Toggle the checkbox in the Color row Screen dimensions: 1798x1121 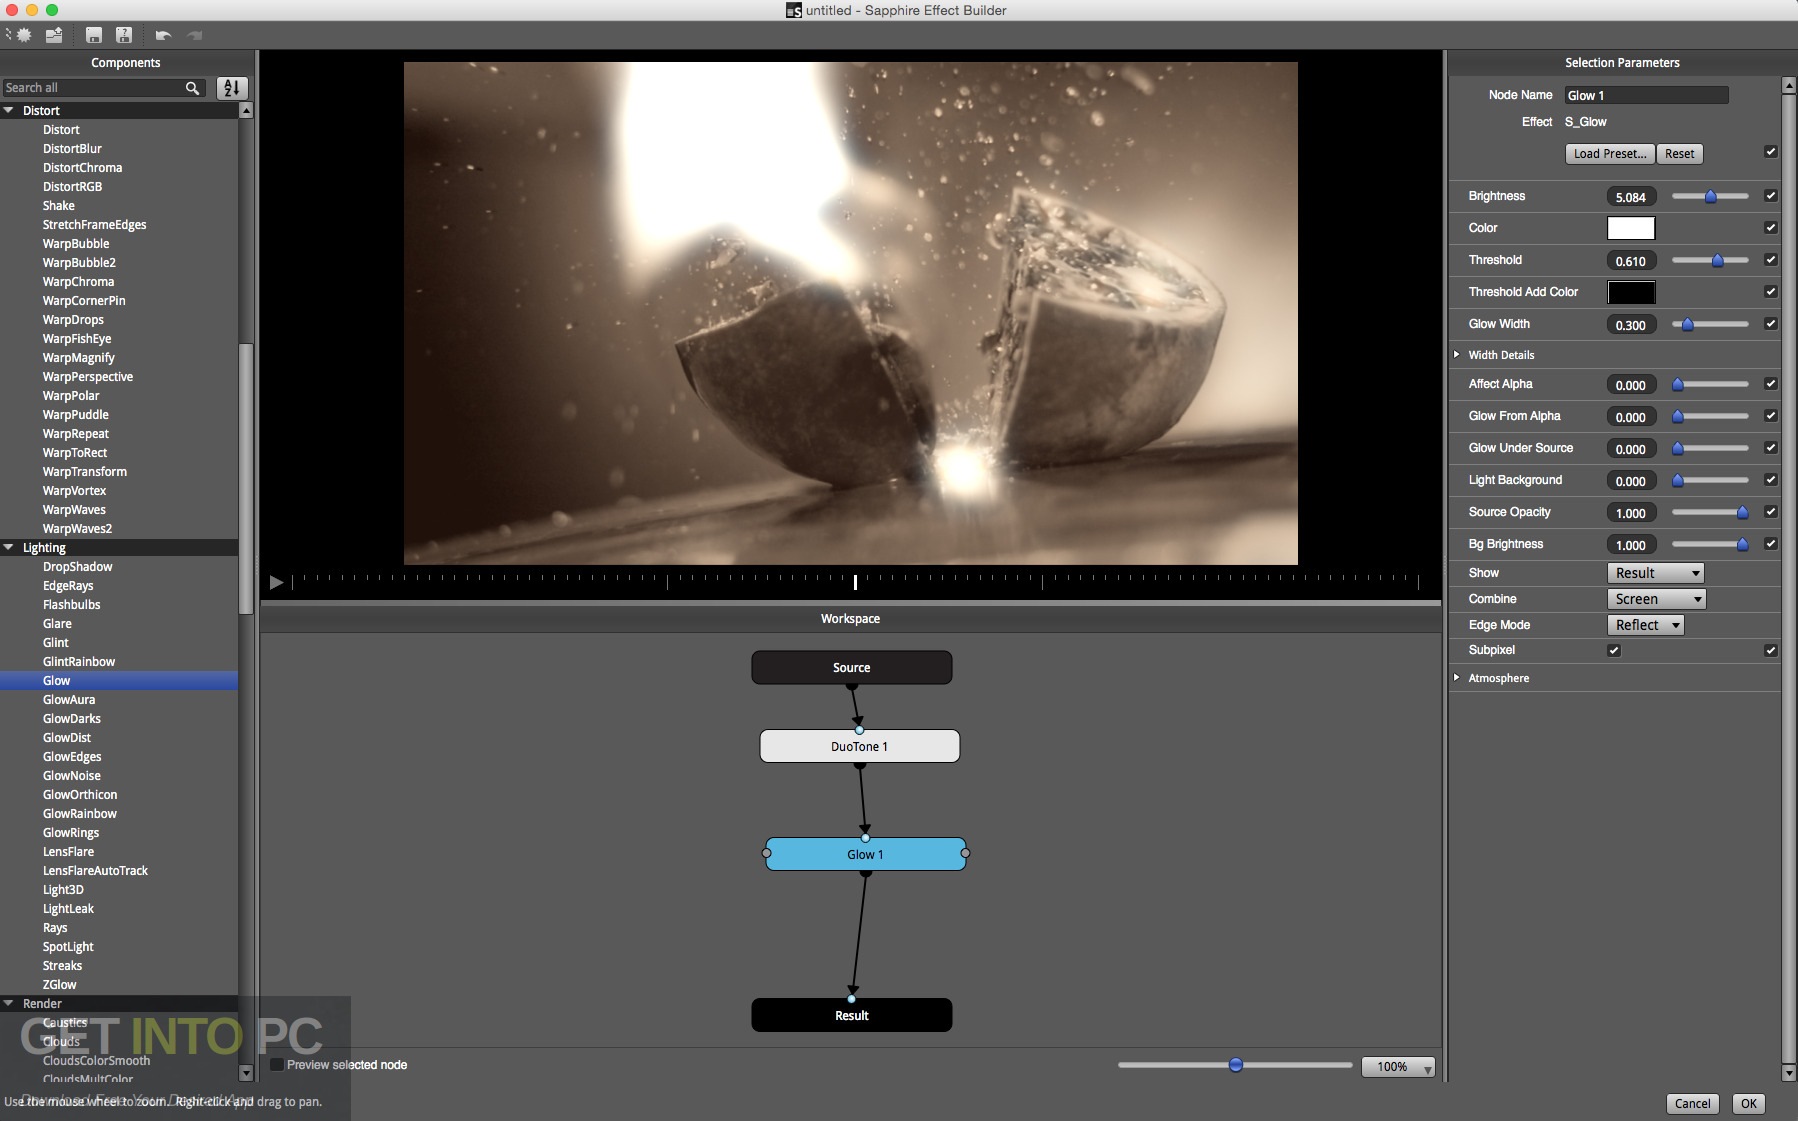[x=1771, y=228]
